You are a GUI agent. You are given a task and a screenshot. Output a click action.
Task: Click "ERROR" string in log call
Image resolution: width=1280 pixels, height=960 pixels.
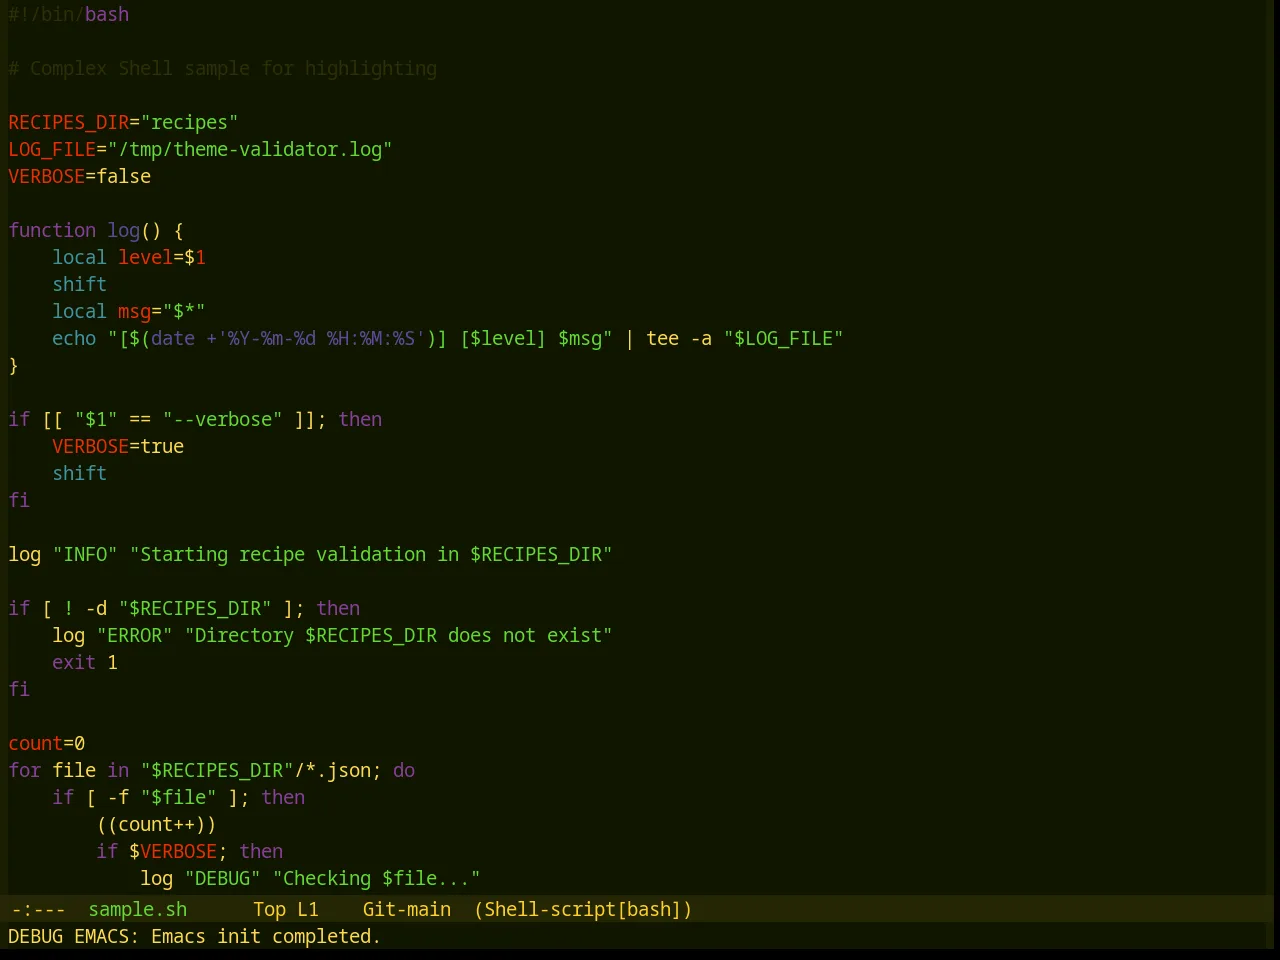click(x=134, y=635)
